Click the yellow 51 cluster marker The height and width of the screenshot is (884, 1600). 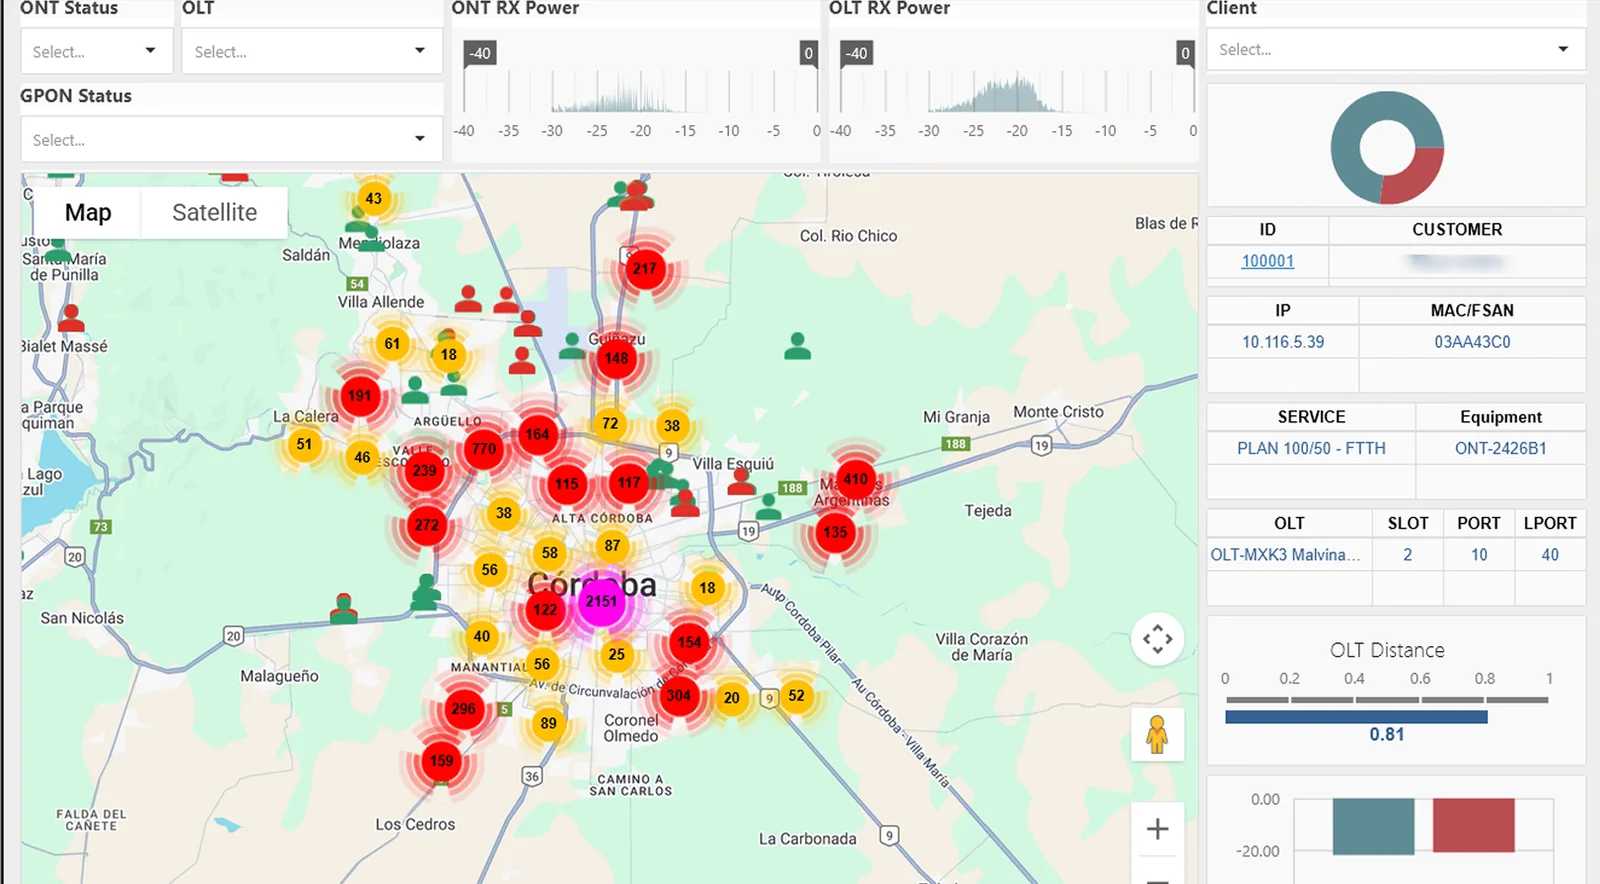(x=304, y=444)
